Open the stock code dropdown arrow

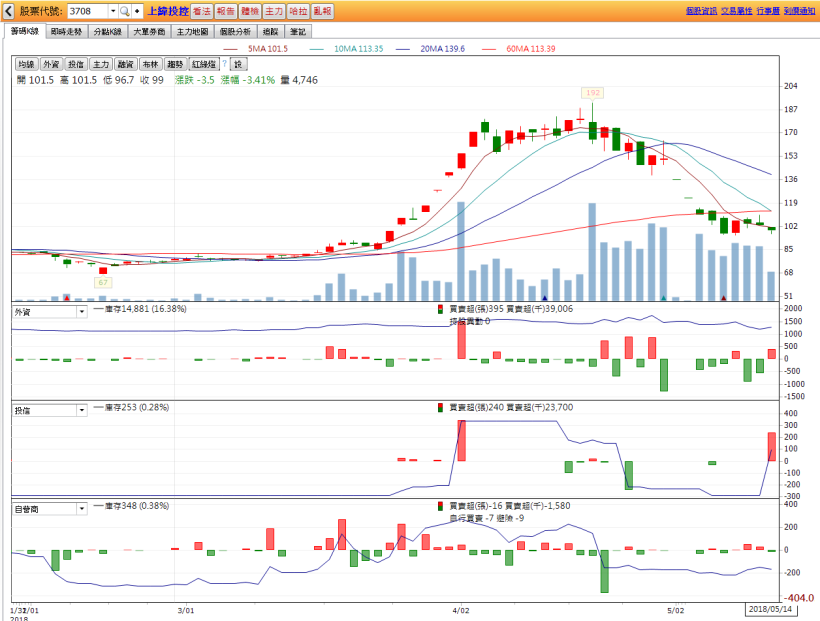pos(111,11)
